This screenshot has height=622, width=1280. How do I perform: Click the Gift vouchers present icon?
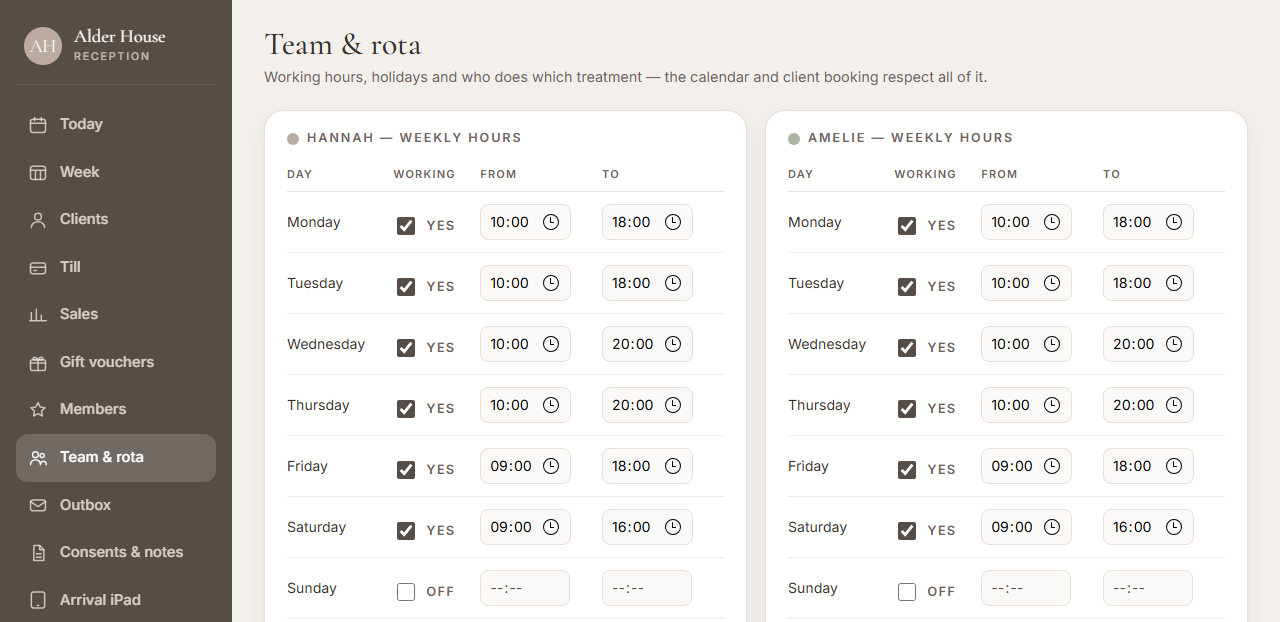point(38,362)
